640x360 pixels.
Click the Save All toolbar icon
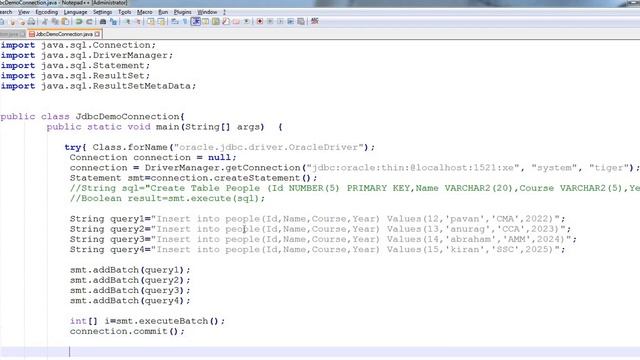(x=2, y=21)
